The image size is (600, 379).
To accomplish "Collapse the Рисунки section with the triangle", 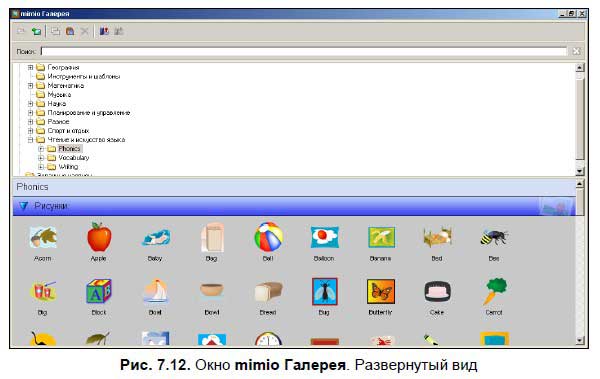I will click(x=24, y=206).
